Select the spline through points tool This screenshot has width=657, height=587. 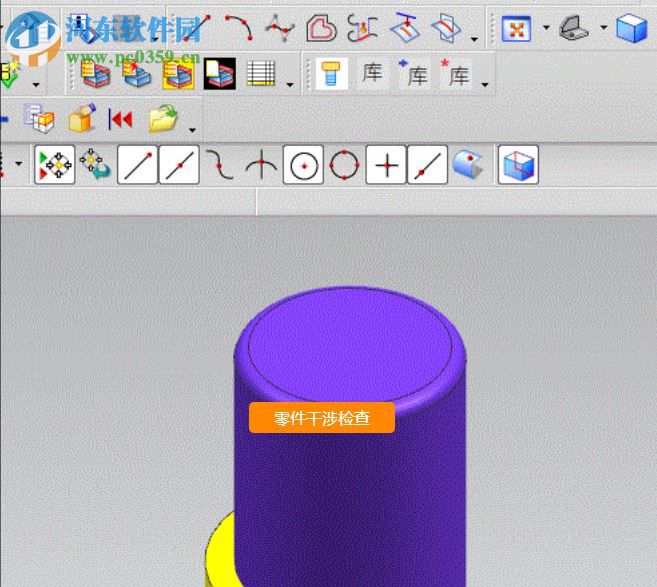[279, 28]
